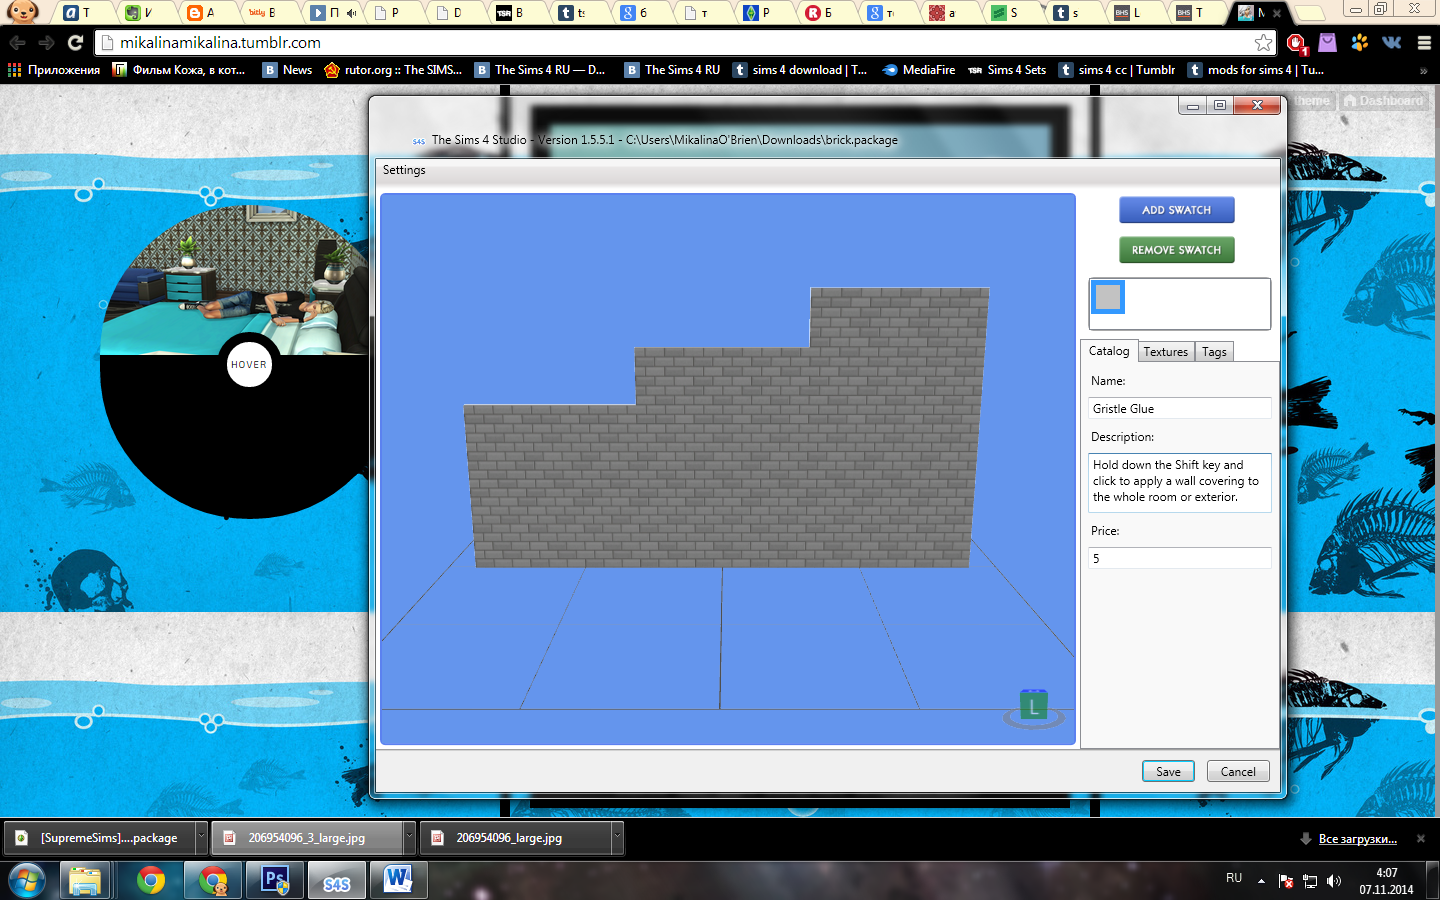Viewport: 1440px width, 900px height.
Task: Click the Save button
Action: pos(1168,771)
